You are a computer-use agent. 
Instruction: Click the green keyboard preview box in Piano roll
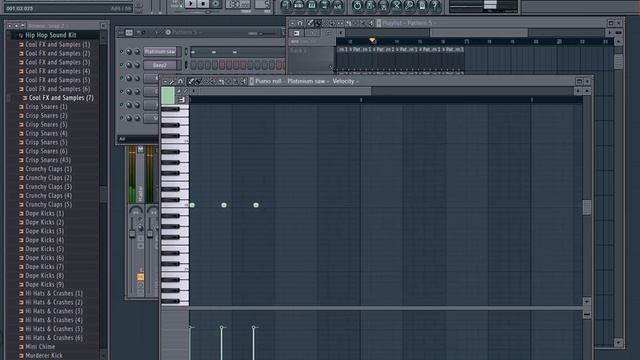coord(168,96)
